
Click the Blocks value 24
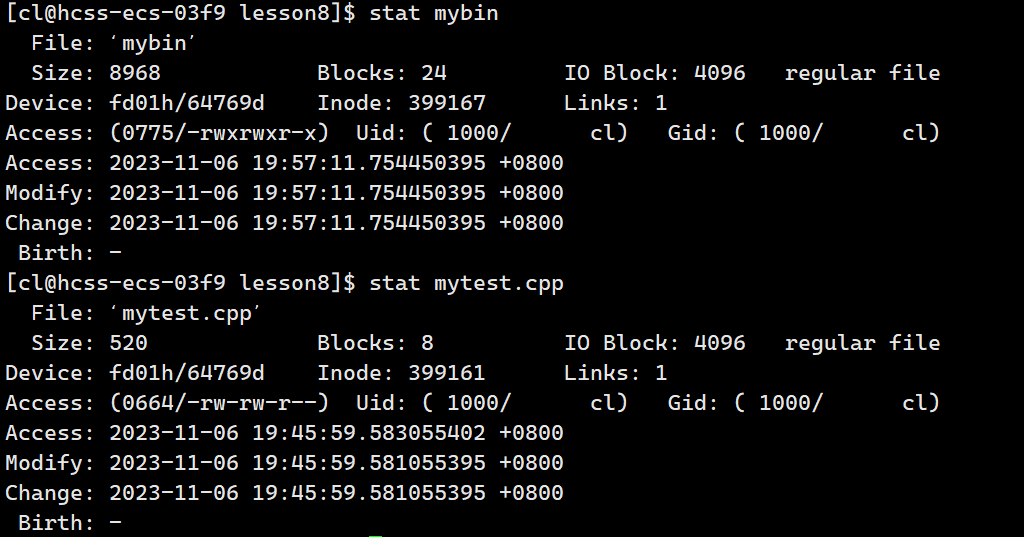tap(434, 73)
